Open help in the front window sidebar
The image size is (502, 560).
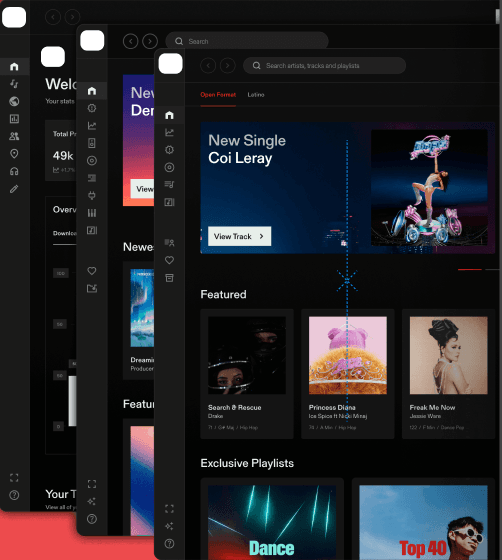pyautogui.click(x=169, y=544)
